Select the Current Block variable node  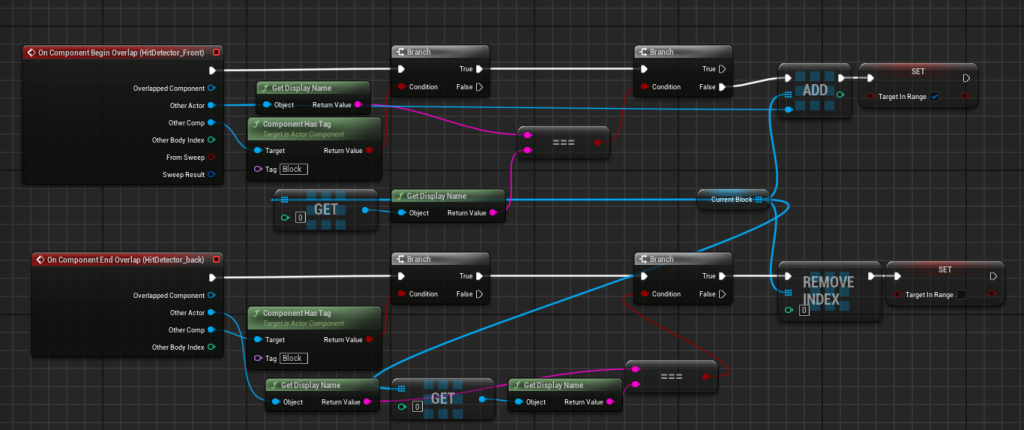pos(730,200)
